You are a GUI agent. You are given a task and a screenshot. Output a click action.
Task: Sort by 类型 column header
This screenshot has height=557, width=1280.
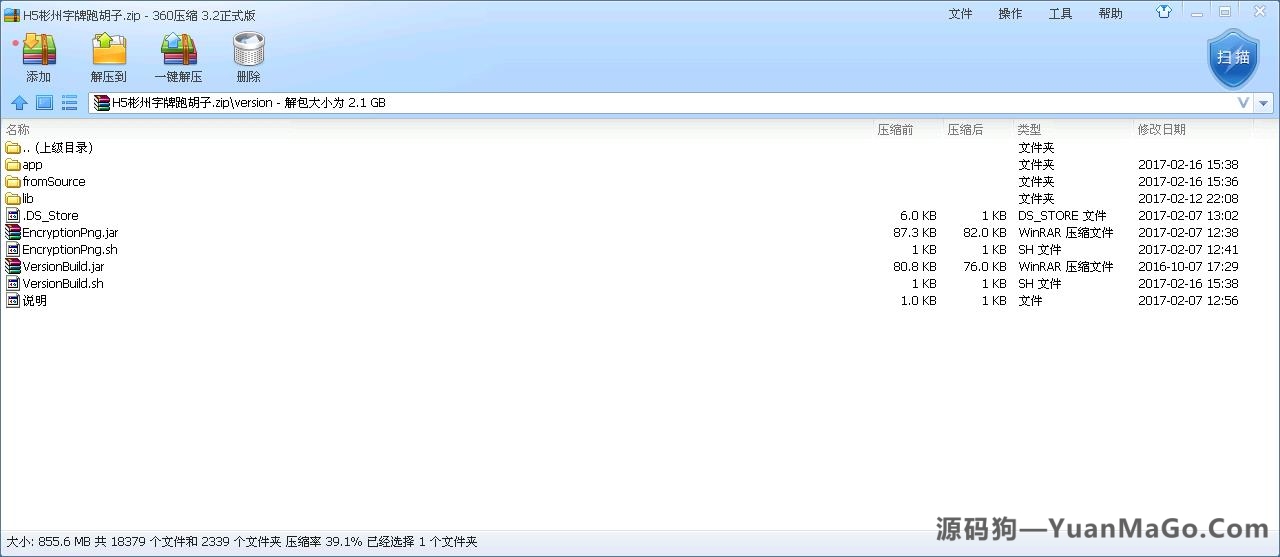1029,129
